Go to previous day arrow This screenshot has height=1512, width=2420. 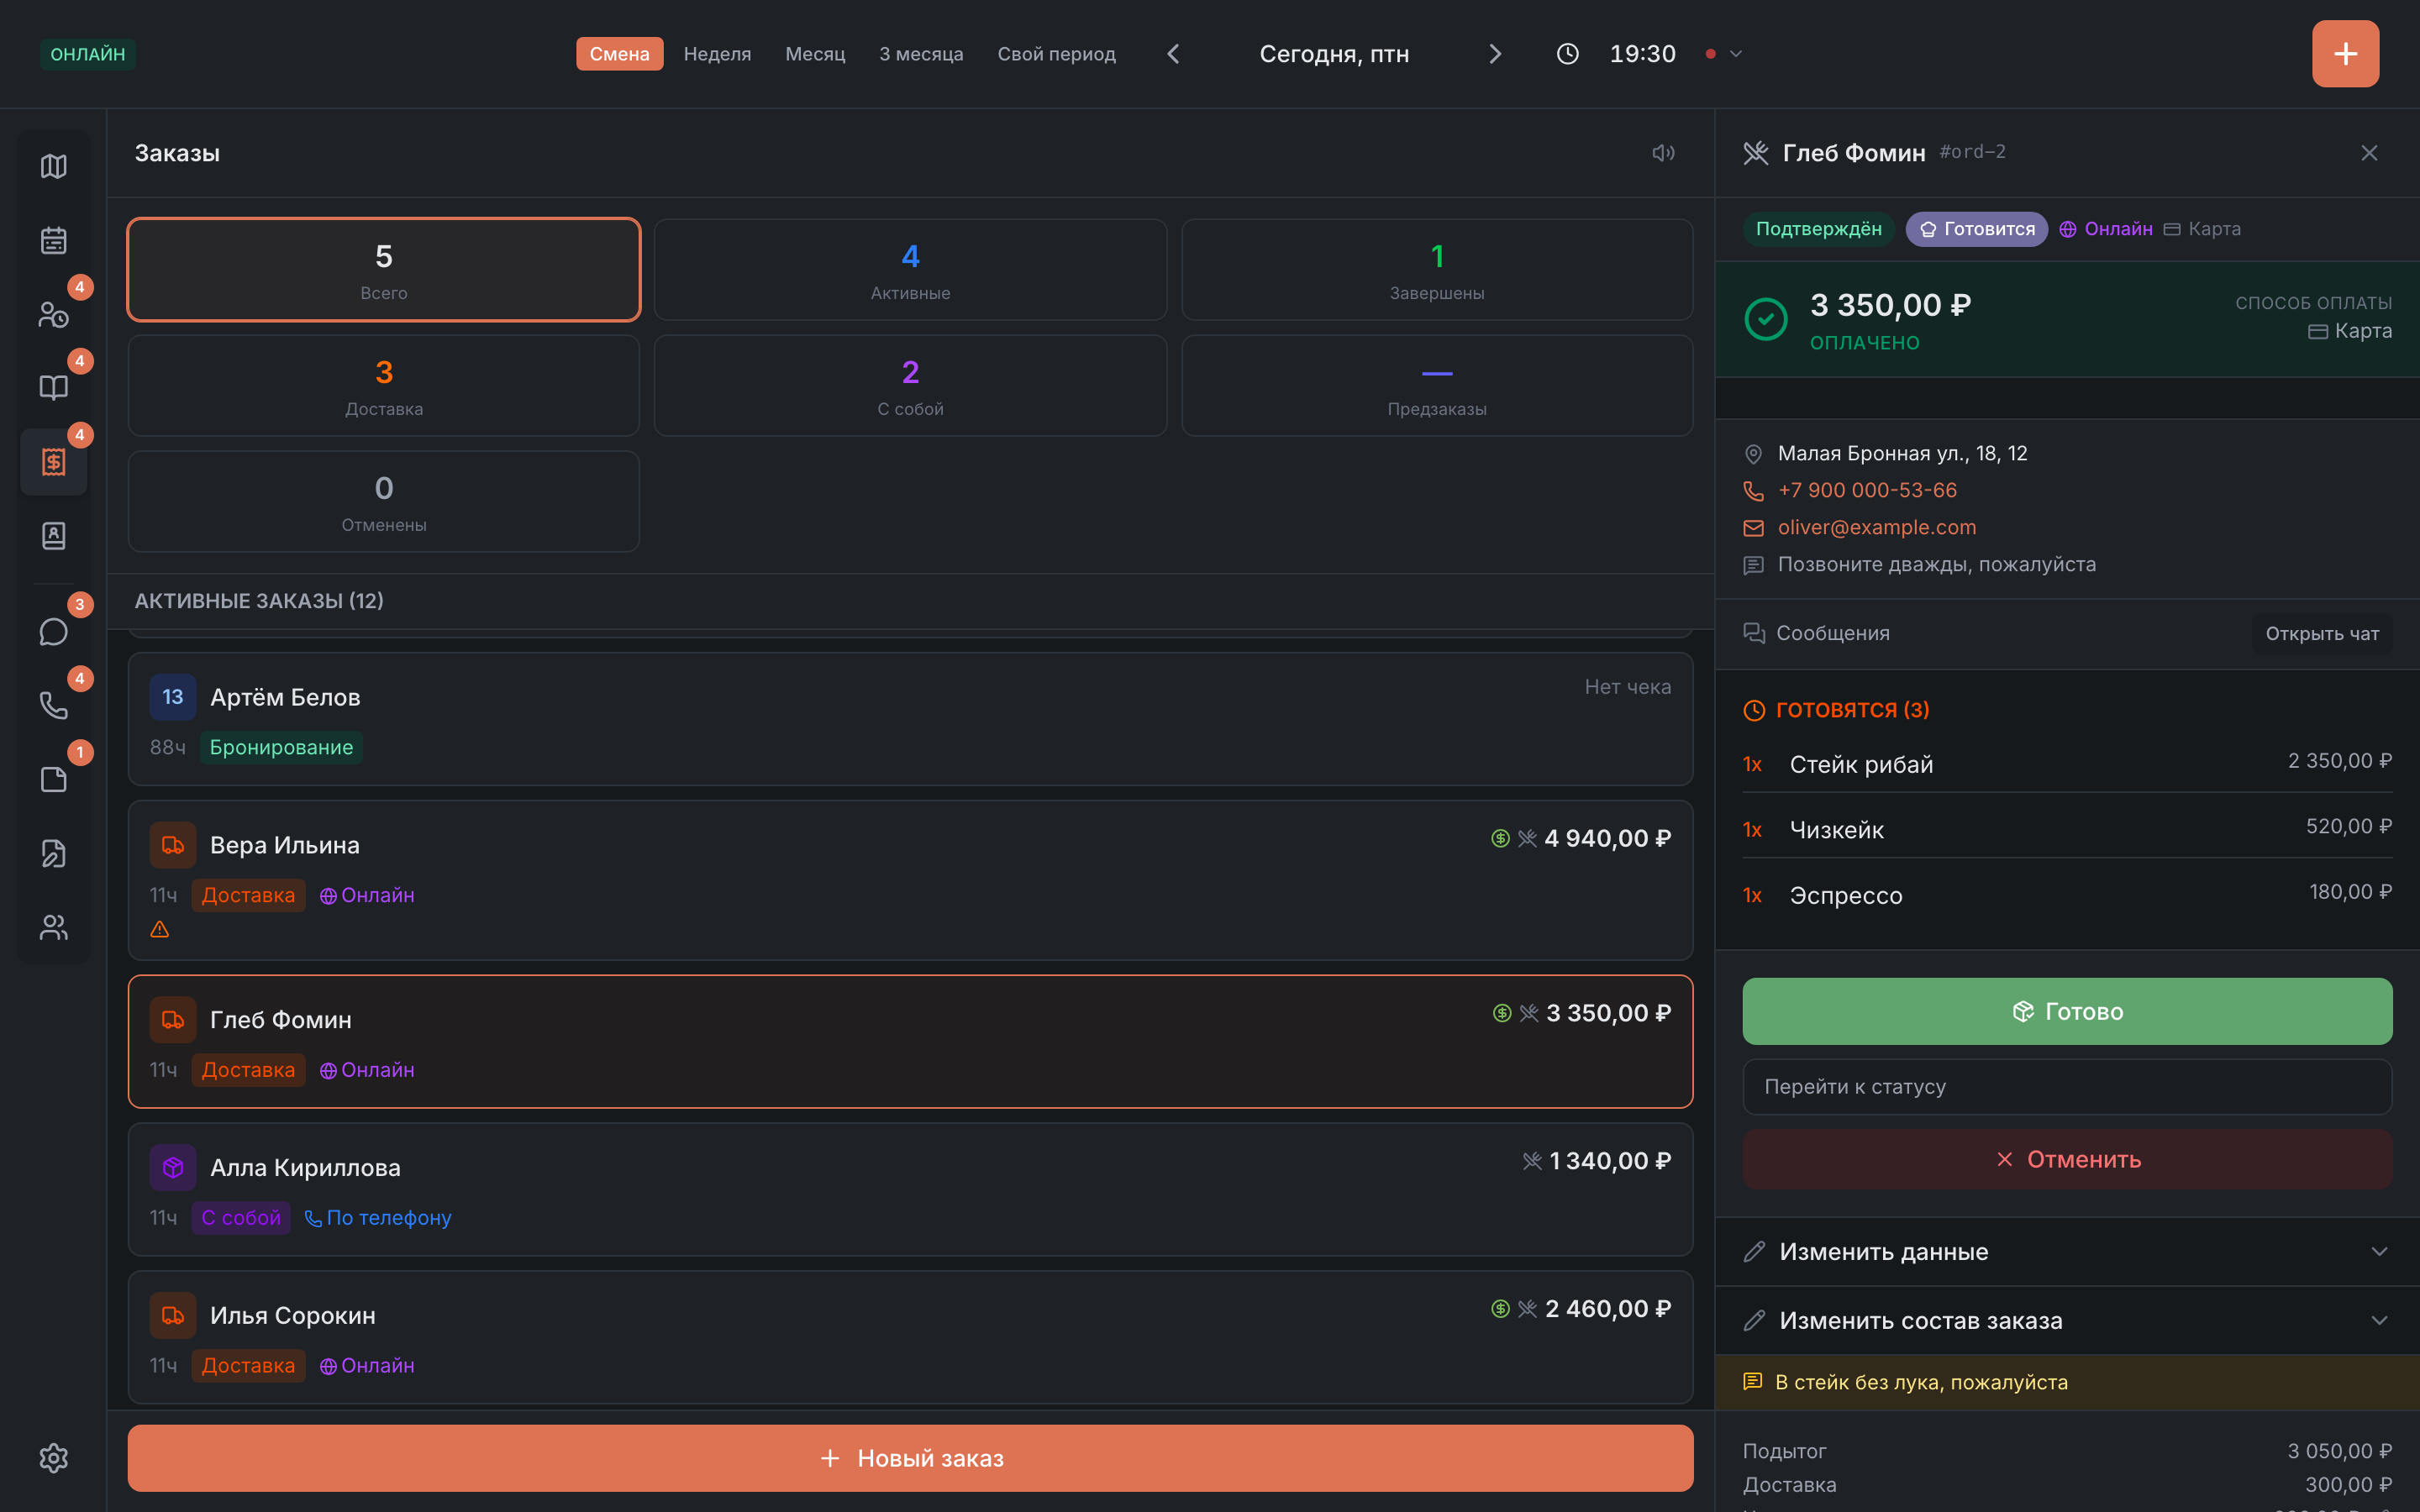[1174, 54]
